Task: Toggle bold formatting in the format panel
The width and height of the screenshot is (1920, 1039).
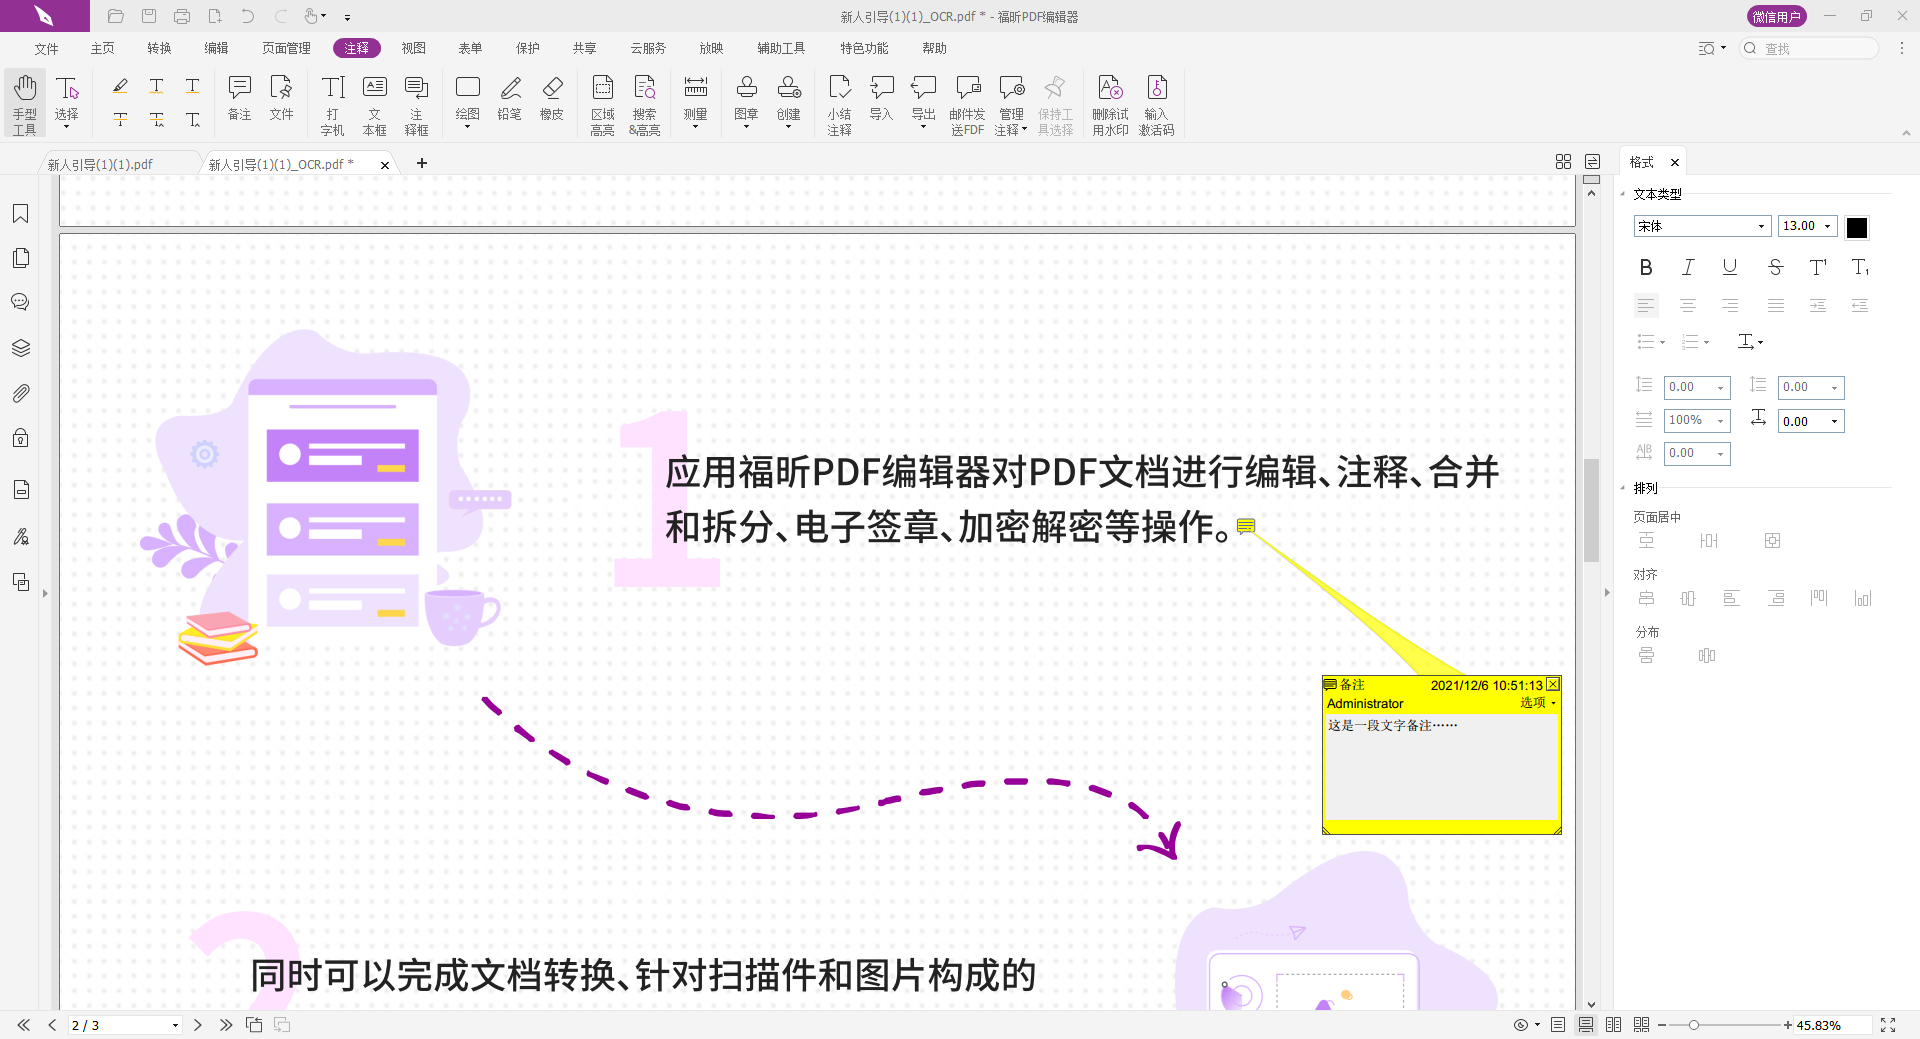Action: point(1646,267)
